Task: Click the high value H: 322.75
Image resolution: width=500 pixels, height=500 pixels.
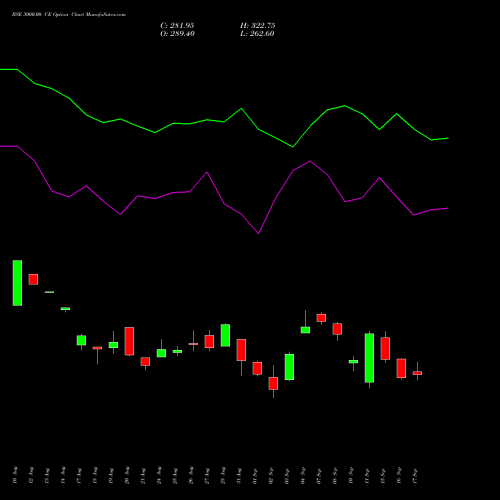Action: point(258,26)
